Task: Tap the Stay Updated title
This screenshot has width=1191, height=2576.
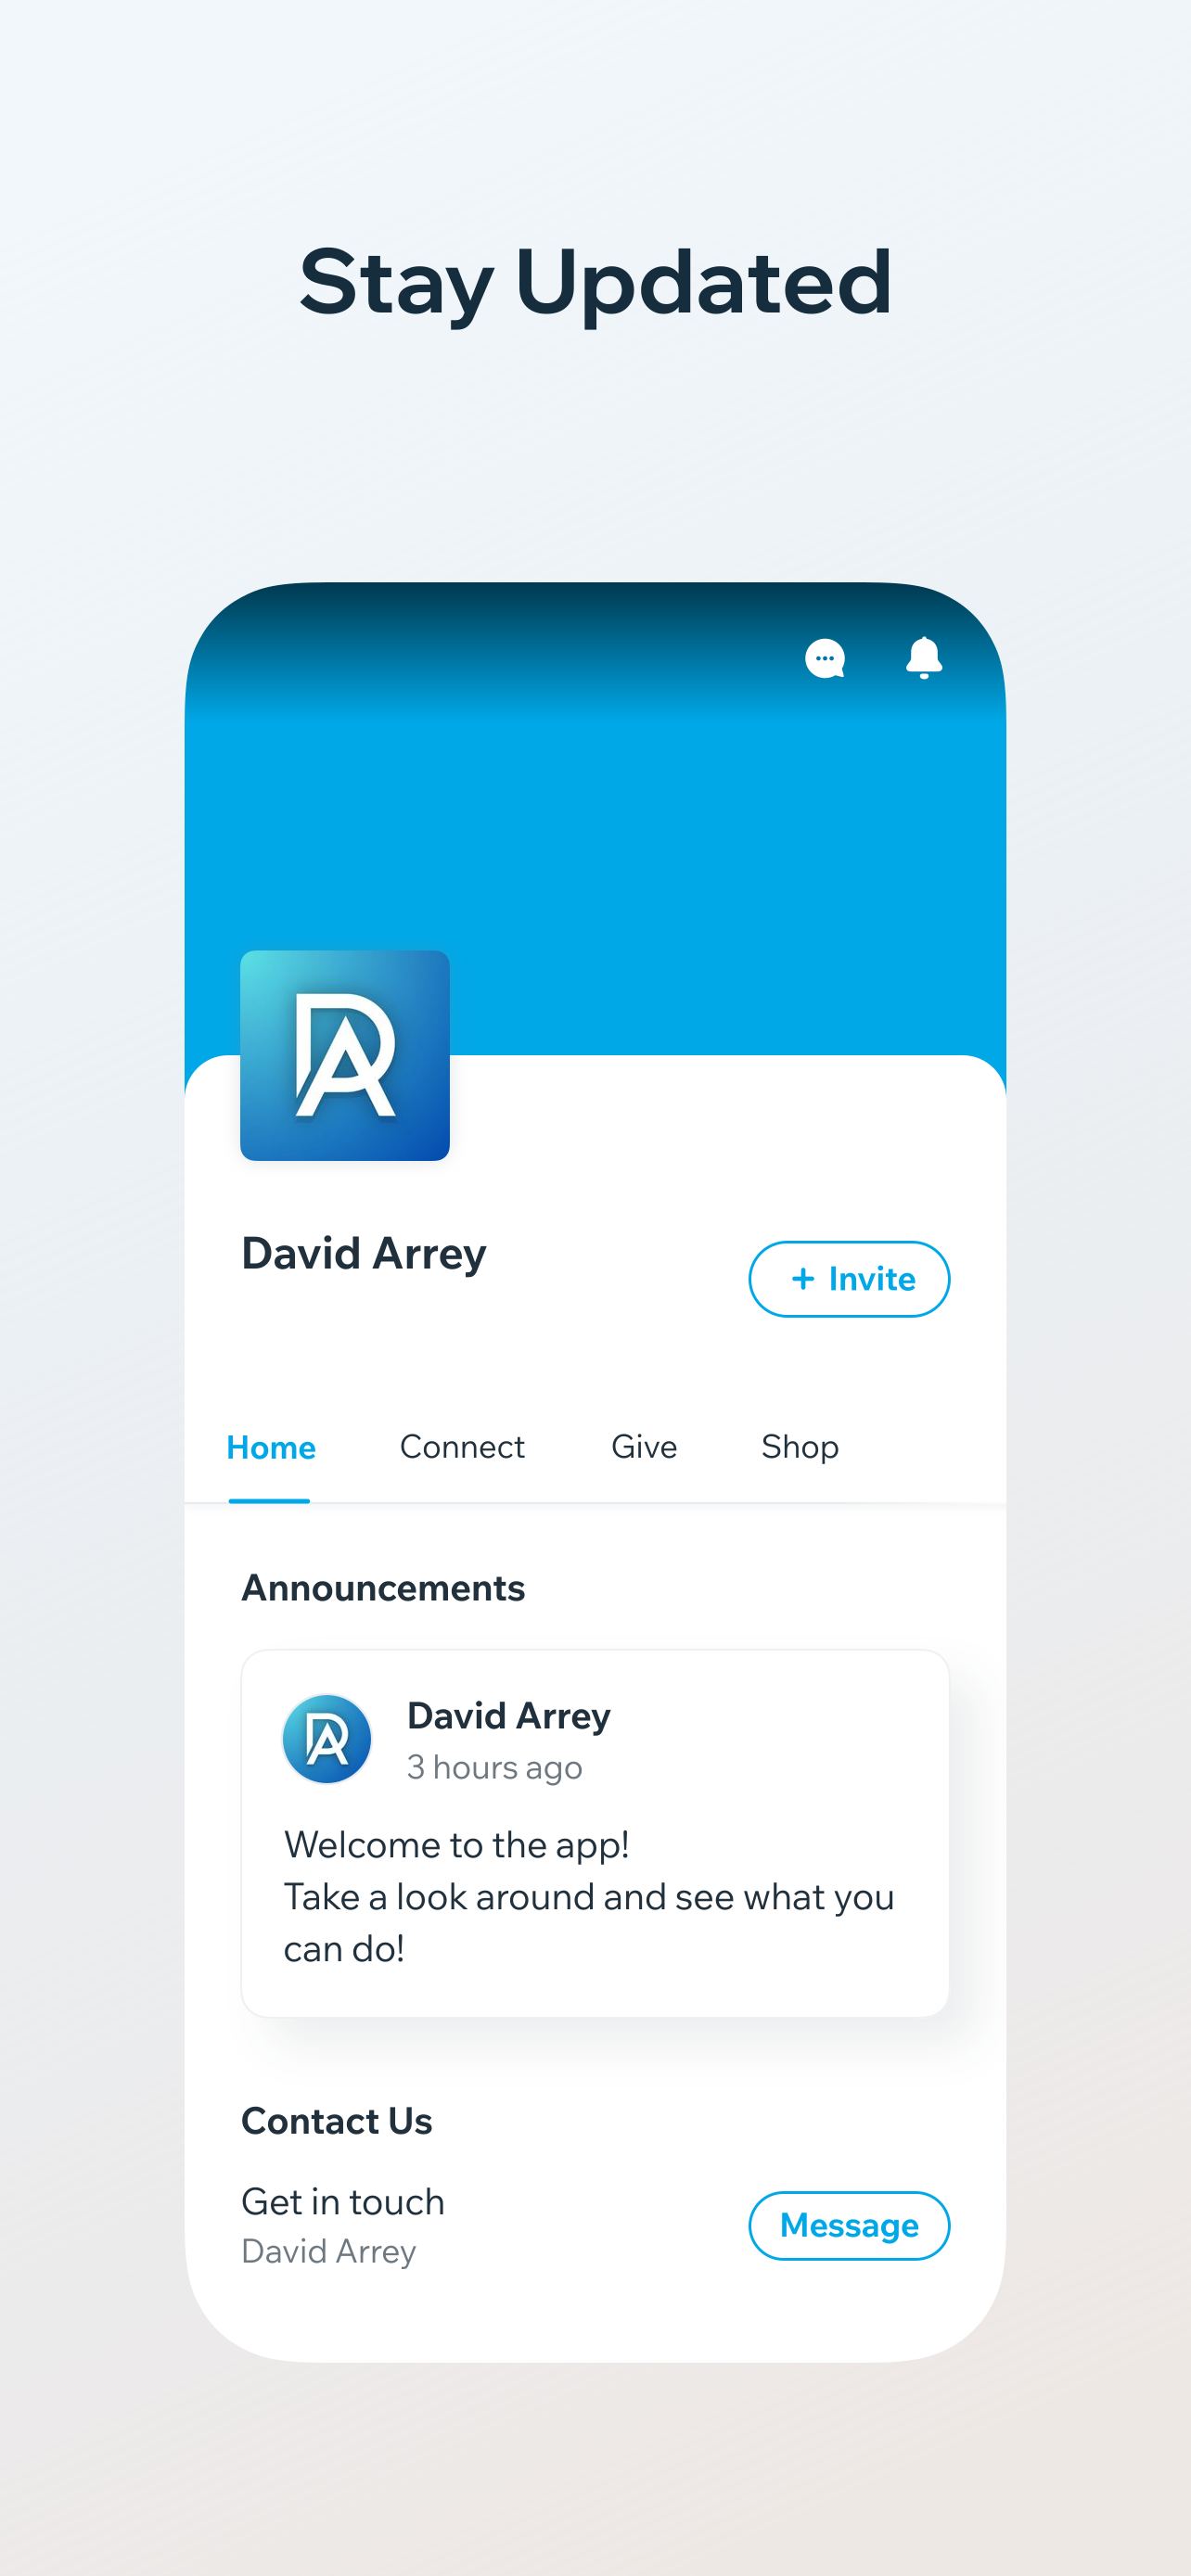Action: click(x=596, y=283)
